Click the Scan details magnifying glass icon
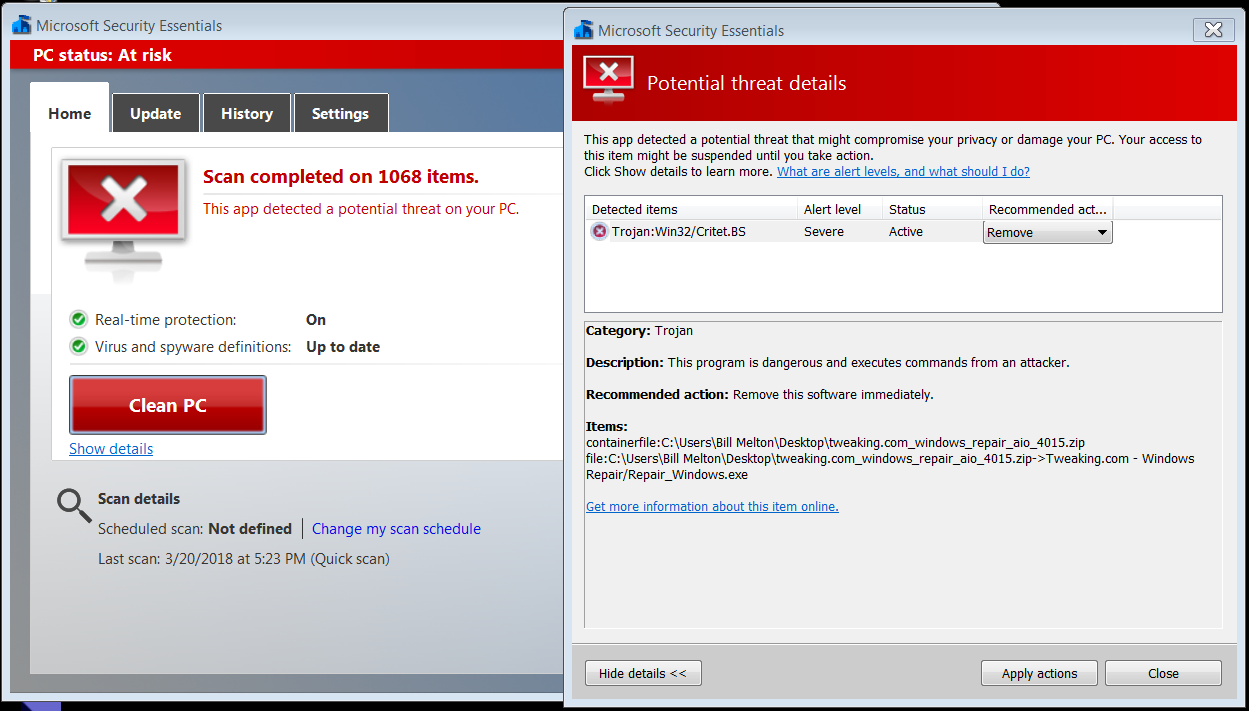 coord(74,506)
